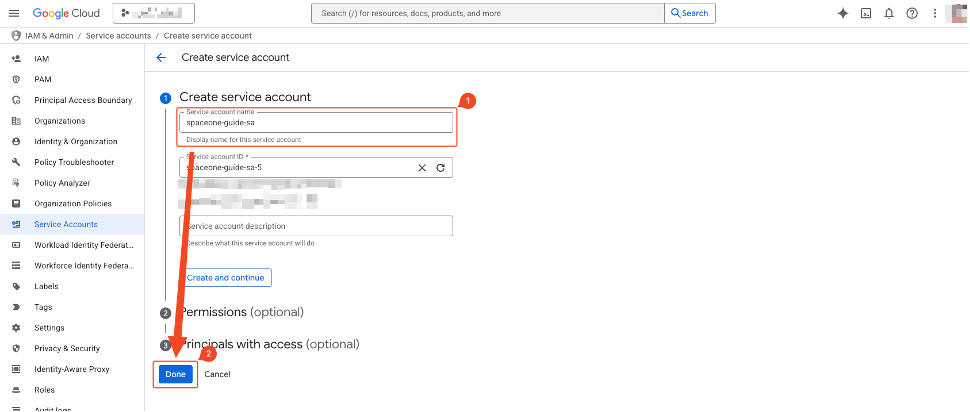970x412 pixels.
Task: Open the notifications bell
Action: [889, 13]
